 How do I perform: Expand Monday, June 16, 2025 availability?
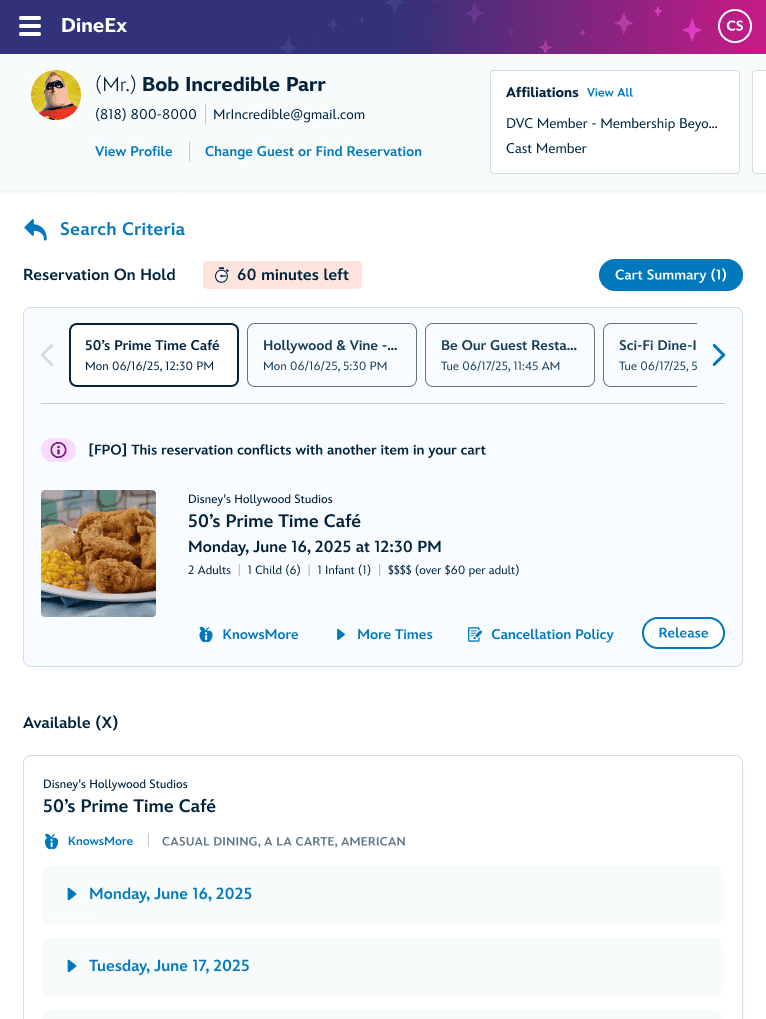click(170, 894)
